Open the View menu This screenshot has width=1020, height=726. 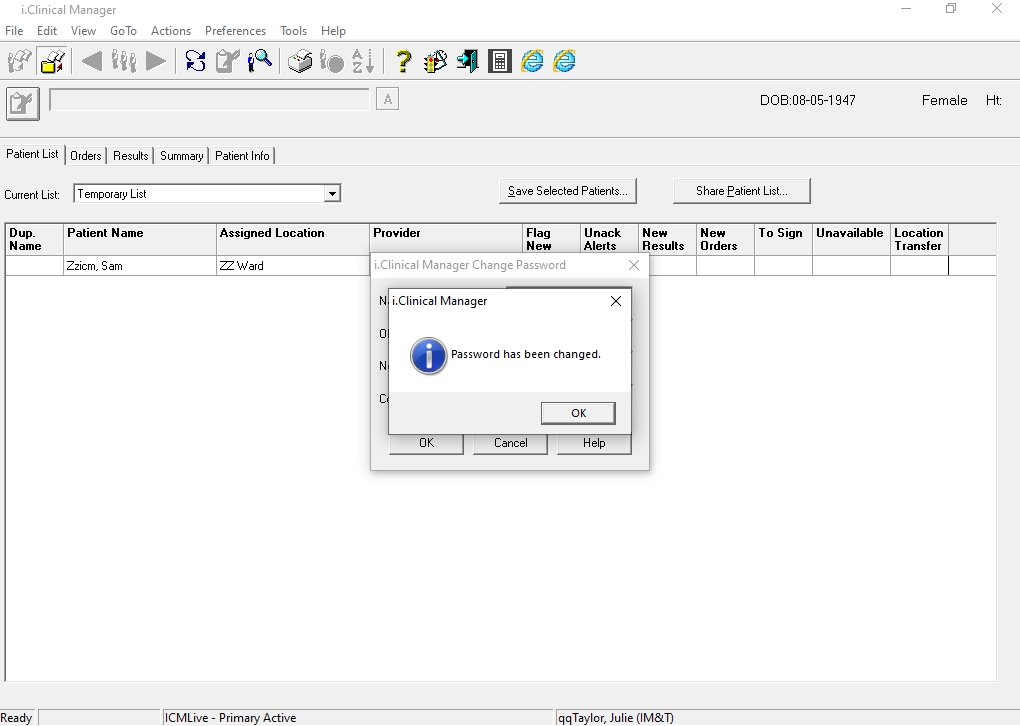(x=83, y=31)
